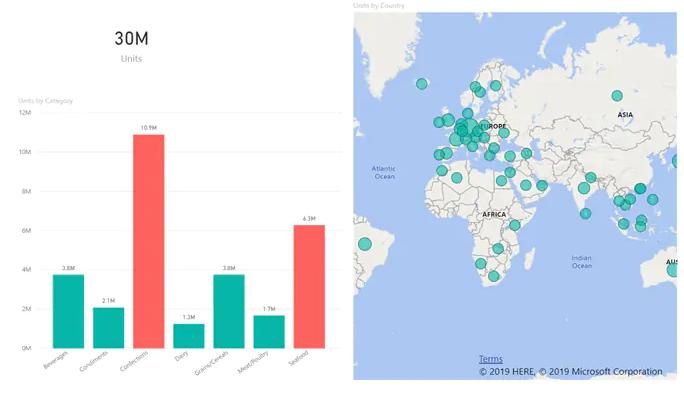Click the AFRICA continent label
The image size is (684, 395).
494,214
